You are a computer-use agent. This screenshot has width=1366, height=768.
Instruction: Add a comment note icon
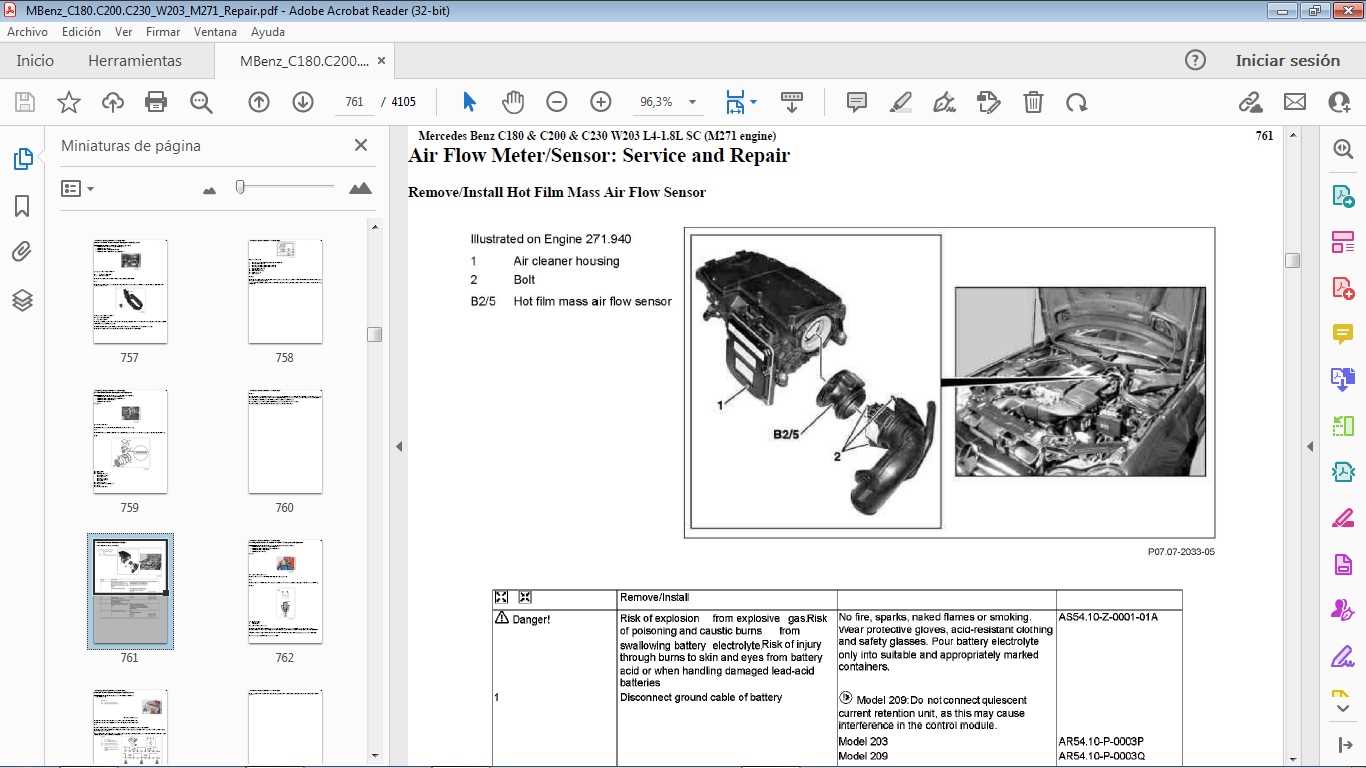point(857,102)
